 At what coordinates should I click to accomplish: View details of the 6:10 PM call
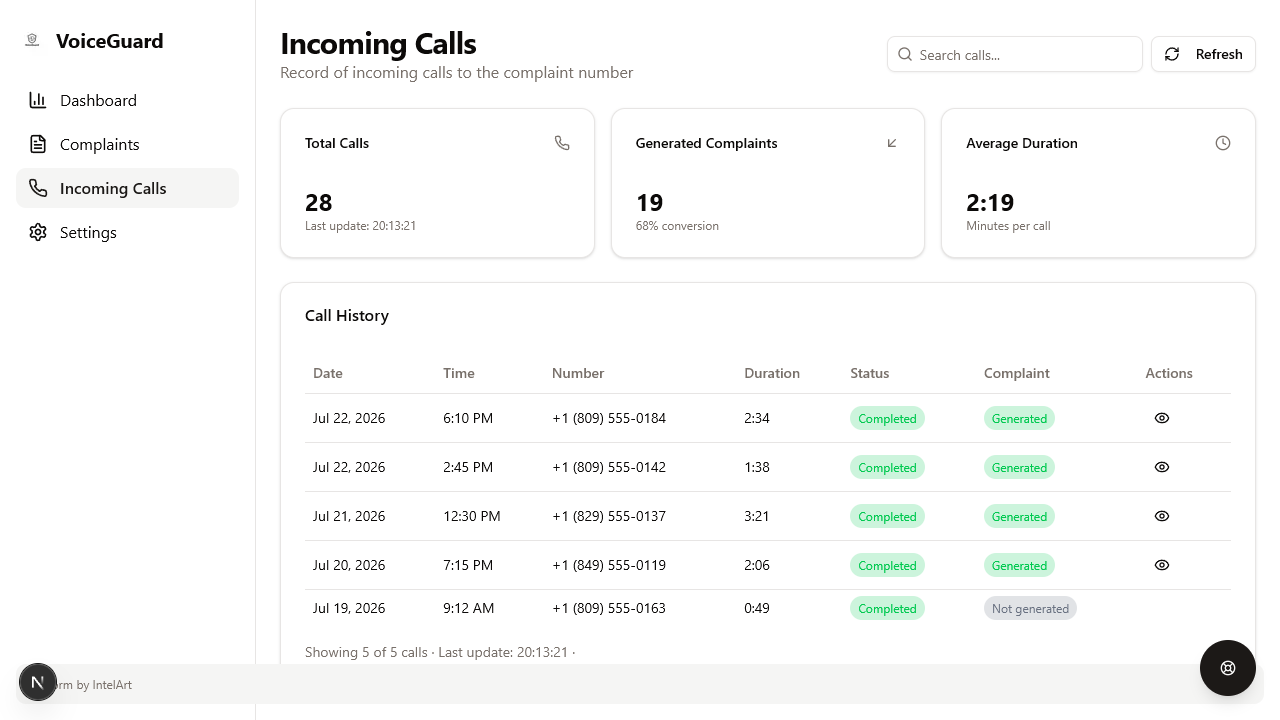pos(1161,418)
